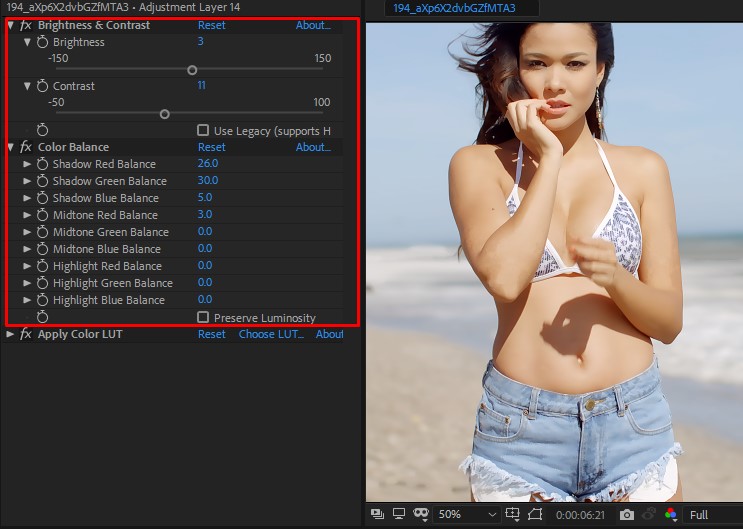
Task: Select the Midtone Green Balance property name
Action: [x=111, y=232]
